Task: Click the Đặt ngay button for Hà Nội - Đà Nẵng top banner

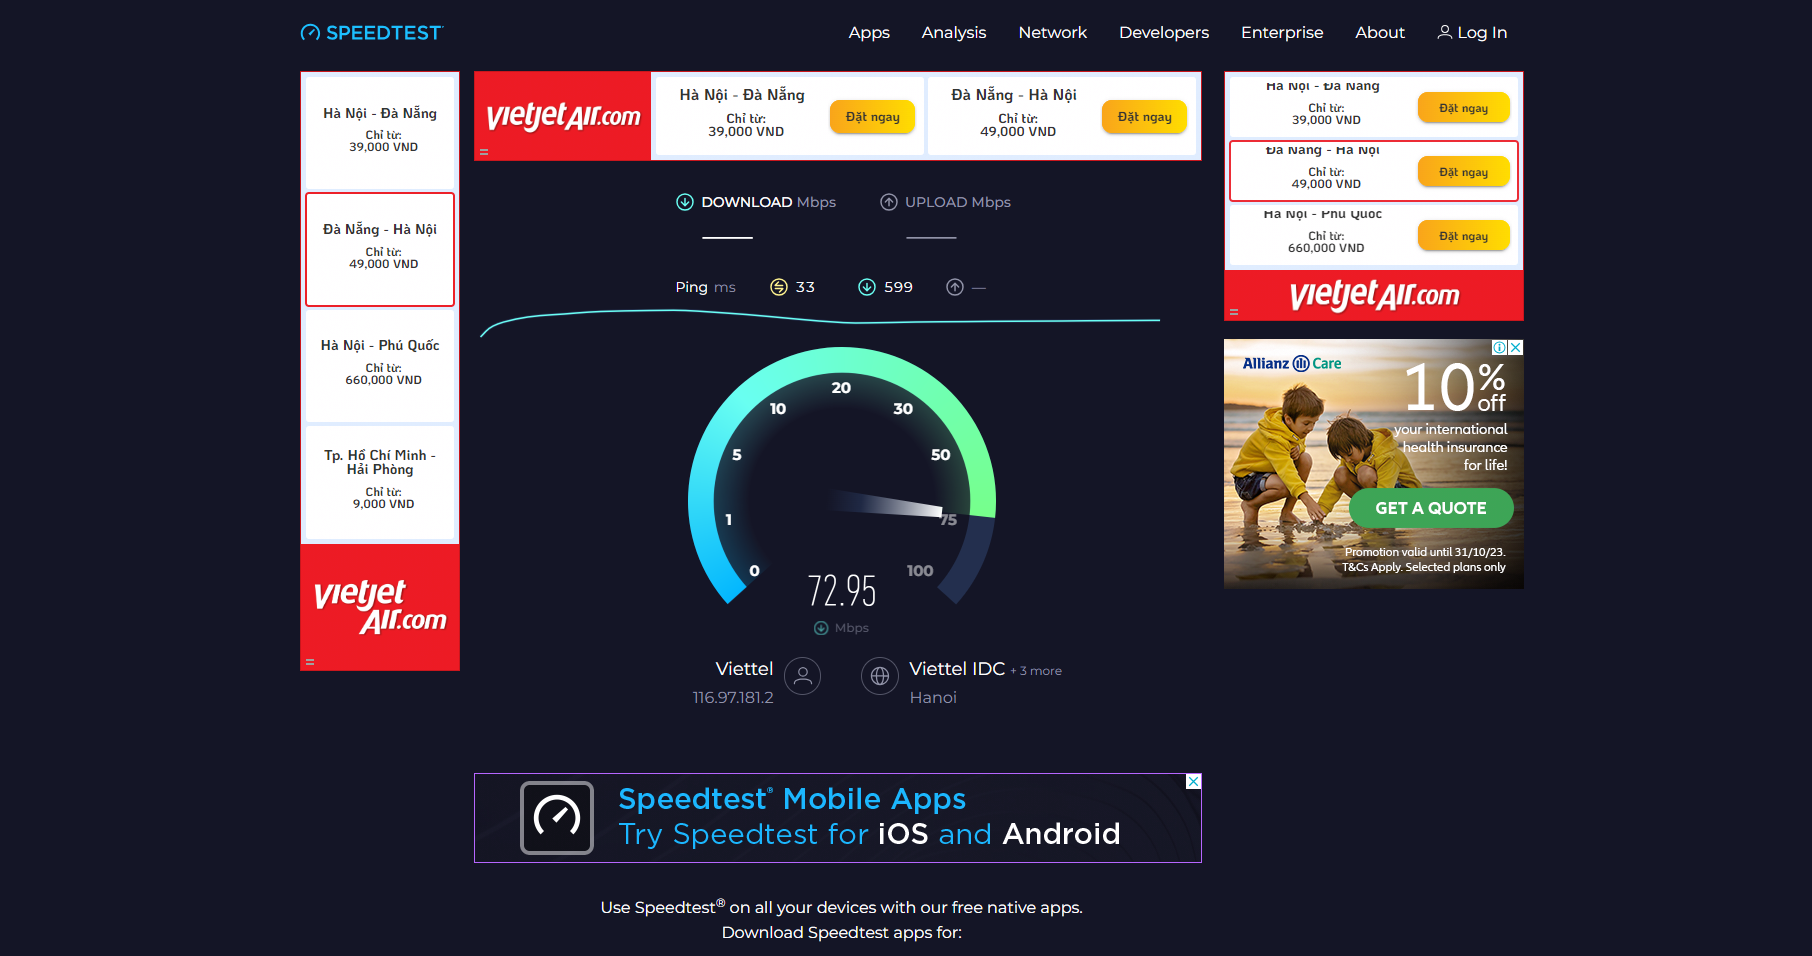Action: (x=872, y=117)
